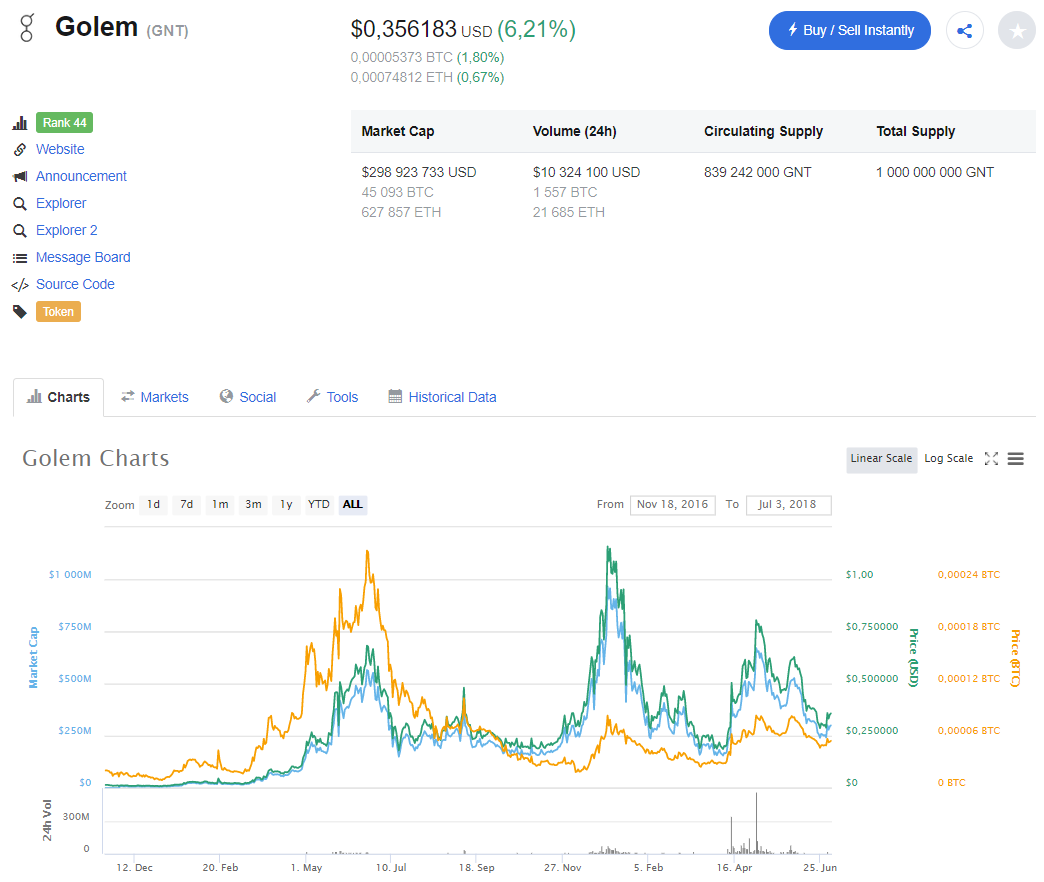Click the 45 093 BTC market cap value
Viewport: 1044px width, 882px height.
397,192
